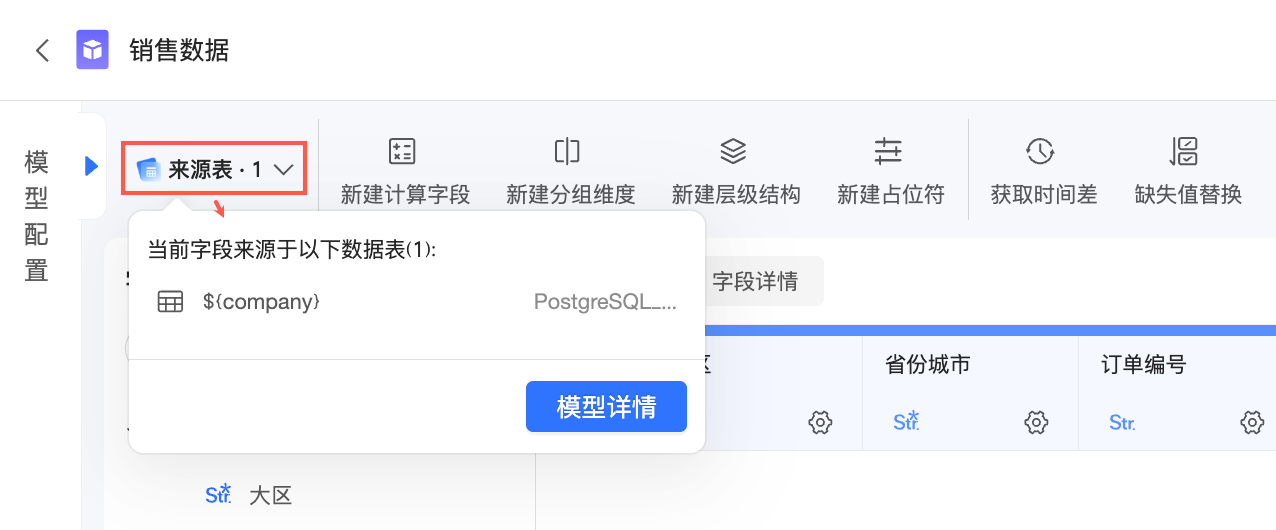Open settings gear for 订单编号 column
The image size is (1276, 530).
click(1252, 423)
